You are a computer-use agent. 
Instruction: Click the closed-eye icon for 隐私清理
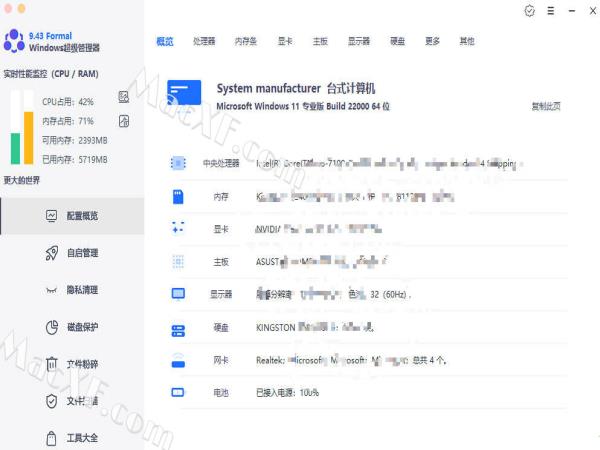51,290
